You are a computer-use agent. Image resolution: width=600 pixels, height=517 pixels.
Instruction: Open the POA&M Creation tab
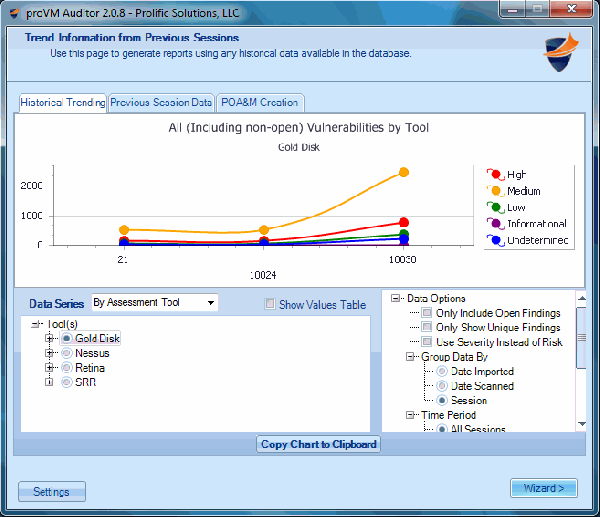260,103
